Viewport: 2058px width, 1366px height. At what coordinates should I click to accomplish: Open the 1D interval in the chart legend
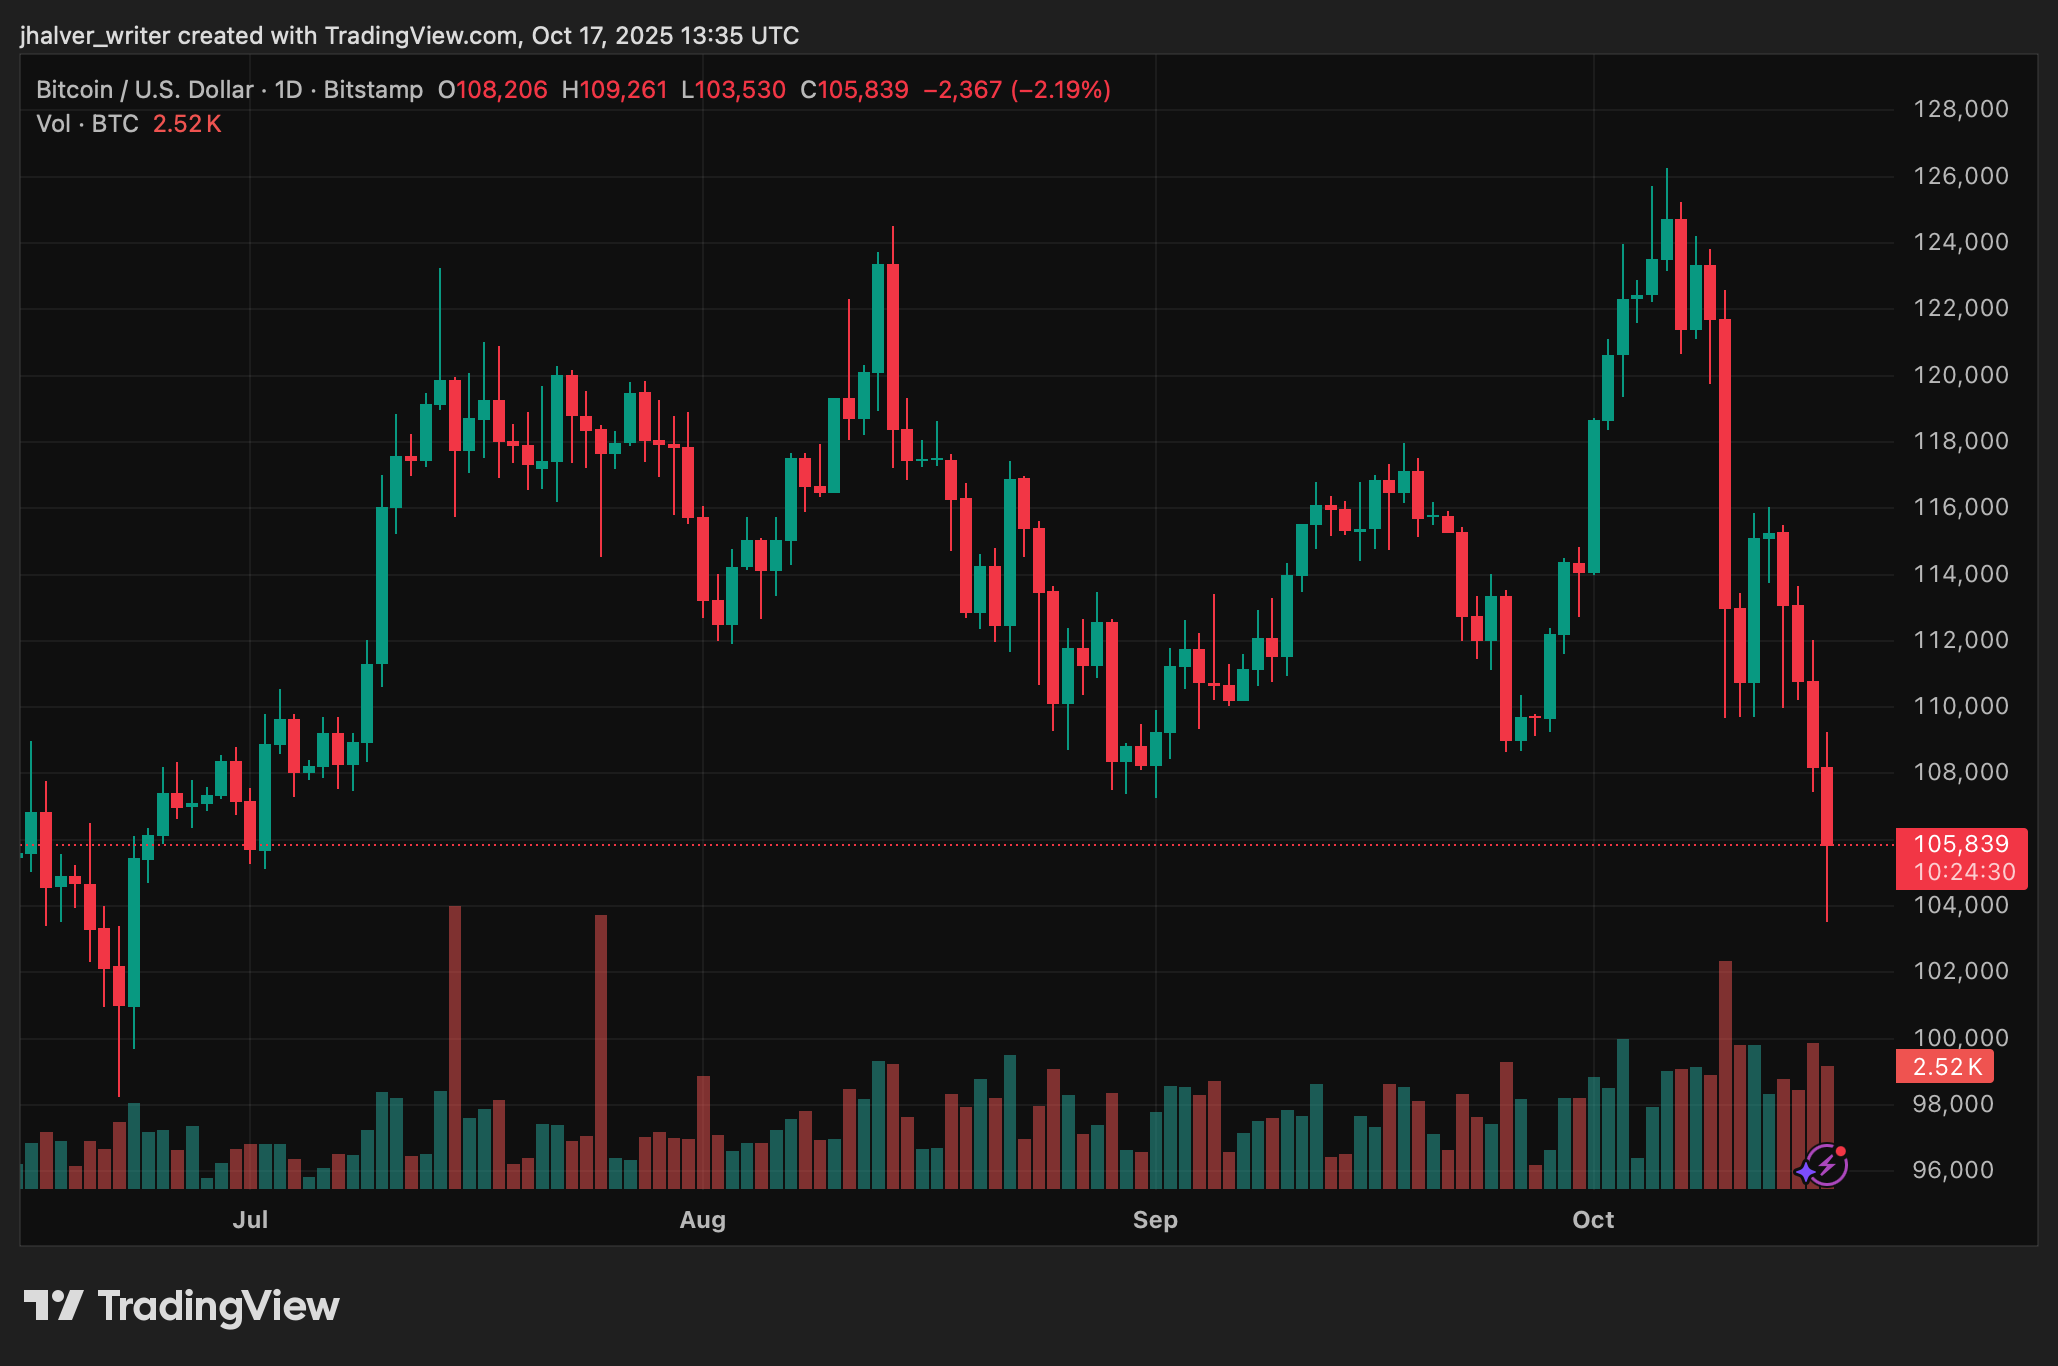click(x=288, y=89)
